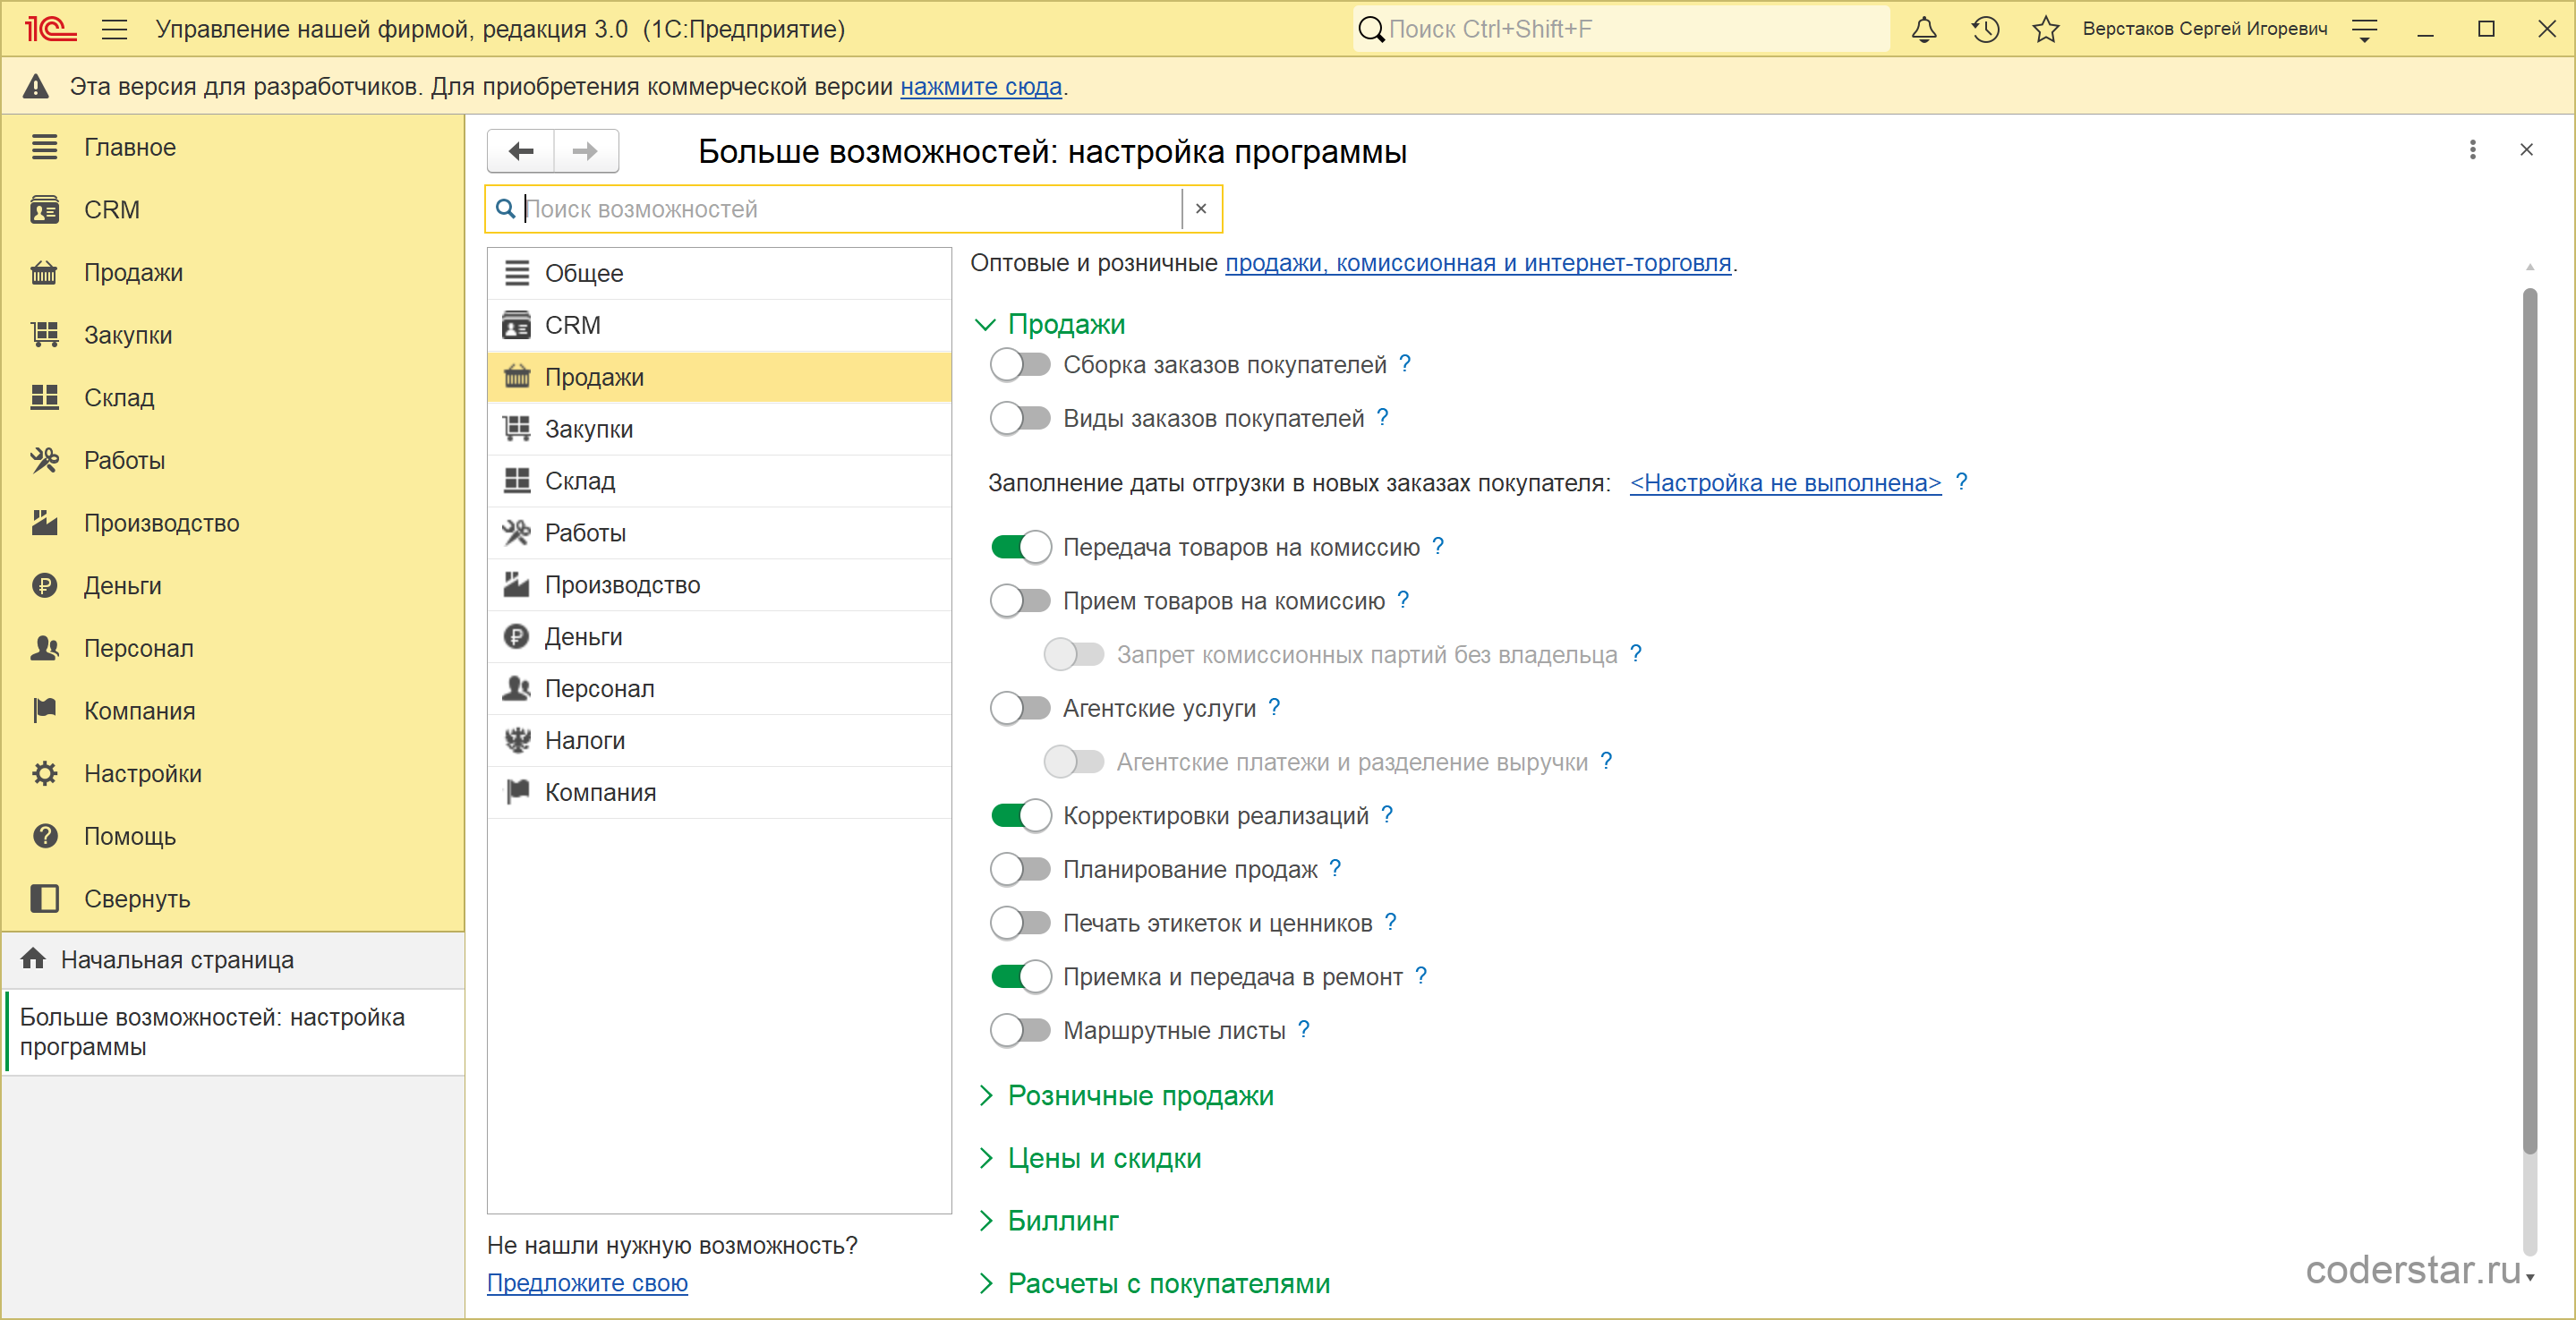
Task: Enable Печать этикеток и ценников toggle
Action: 1021,923
